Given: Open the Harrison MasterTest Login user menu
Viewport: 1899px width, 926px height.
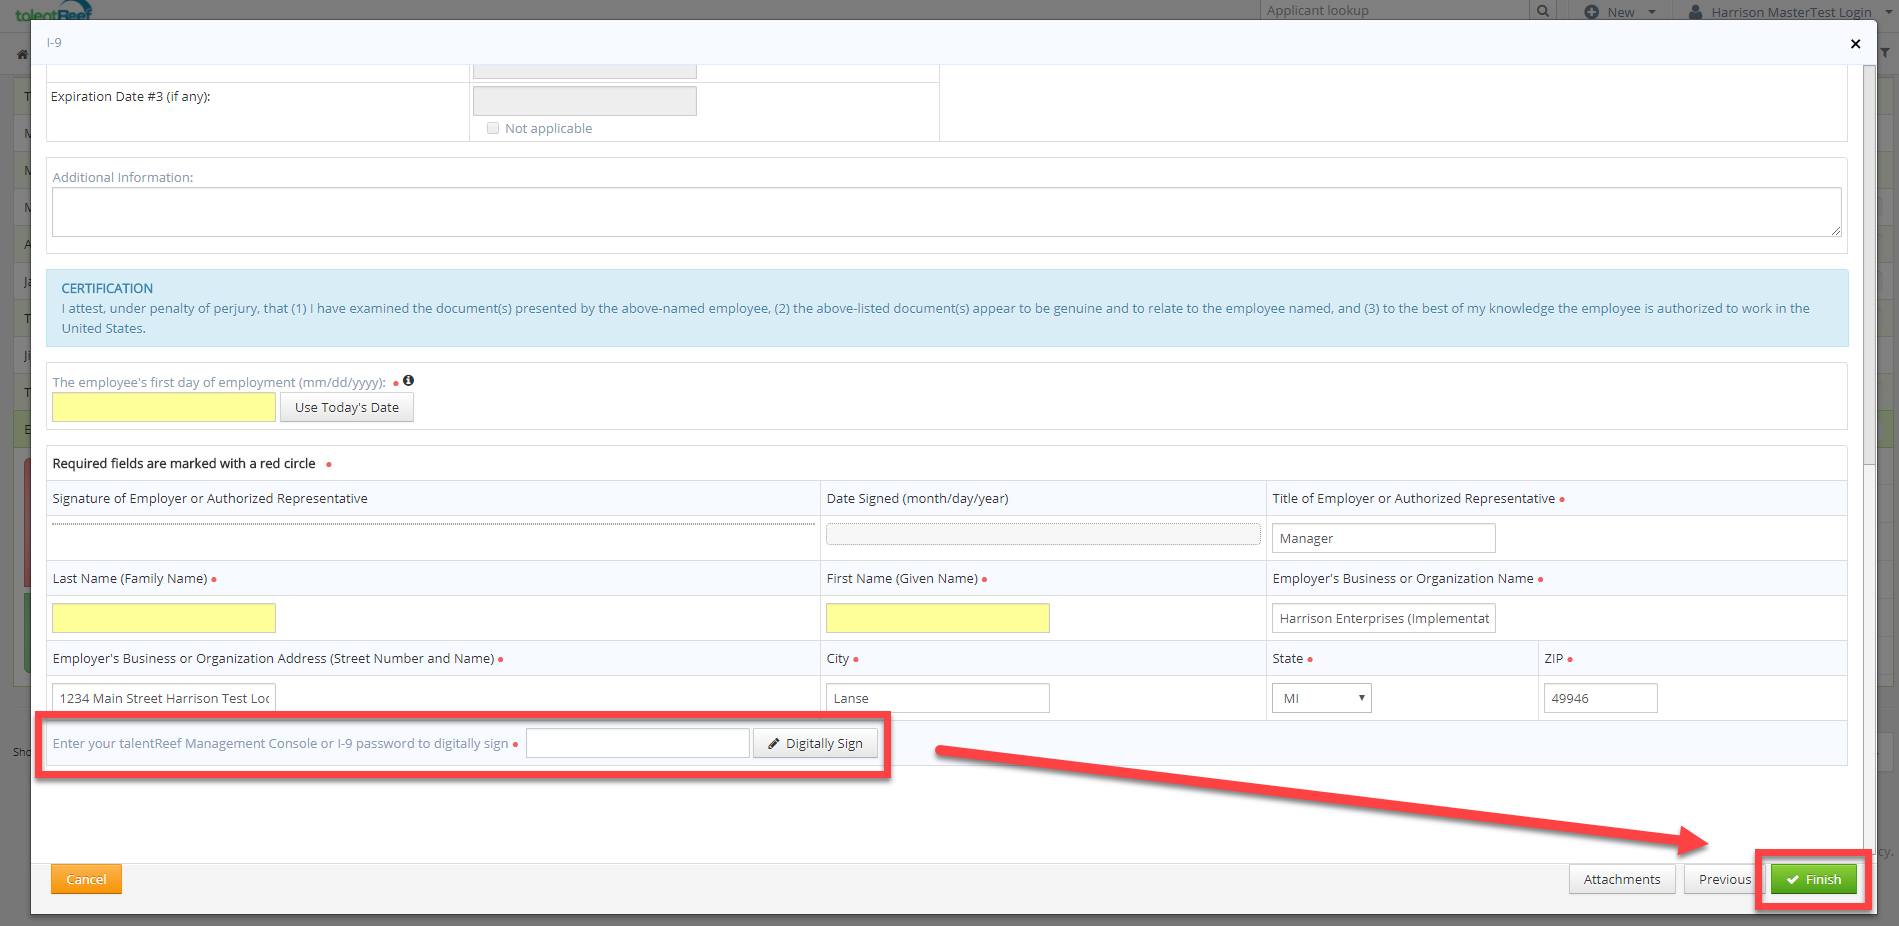Looking at the screenshot, I should [1790, 12].
